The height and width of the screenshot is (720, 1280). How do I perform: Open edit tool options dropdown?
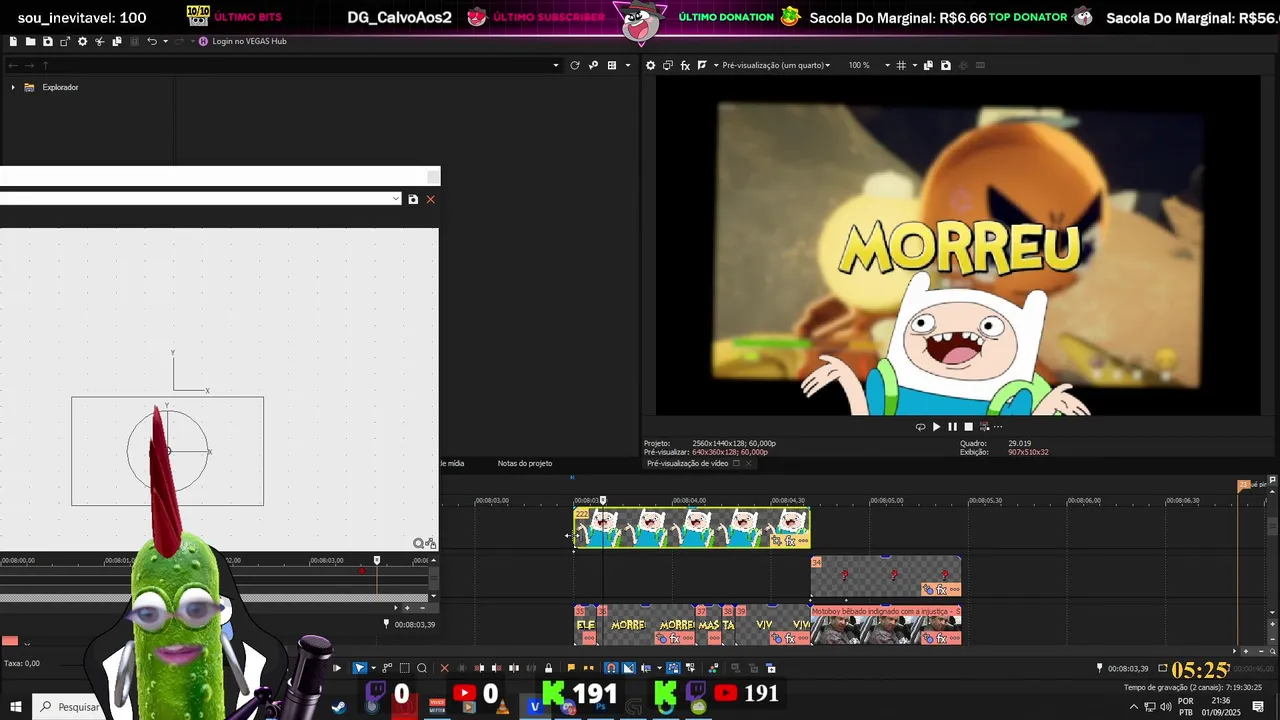[x=373, y=668]
